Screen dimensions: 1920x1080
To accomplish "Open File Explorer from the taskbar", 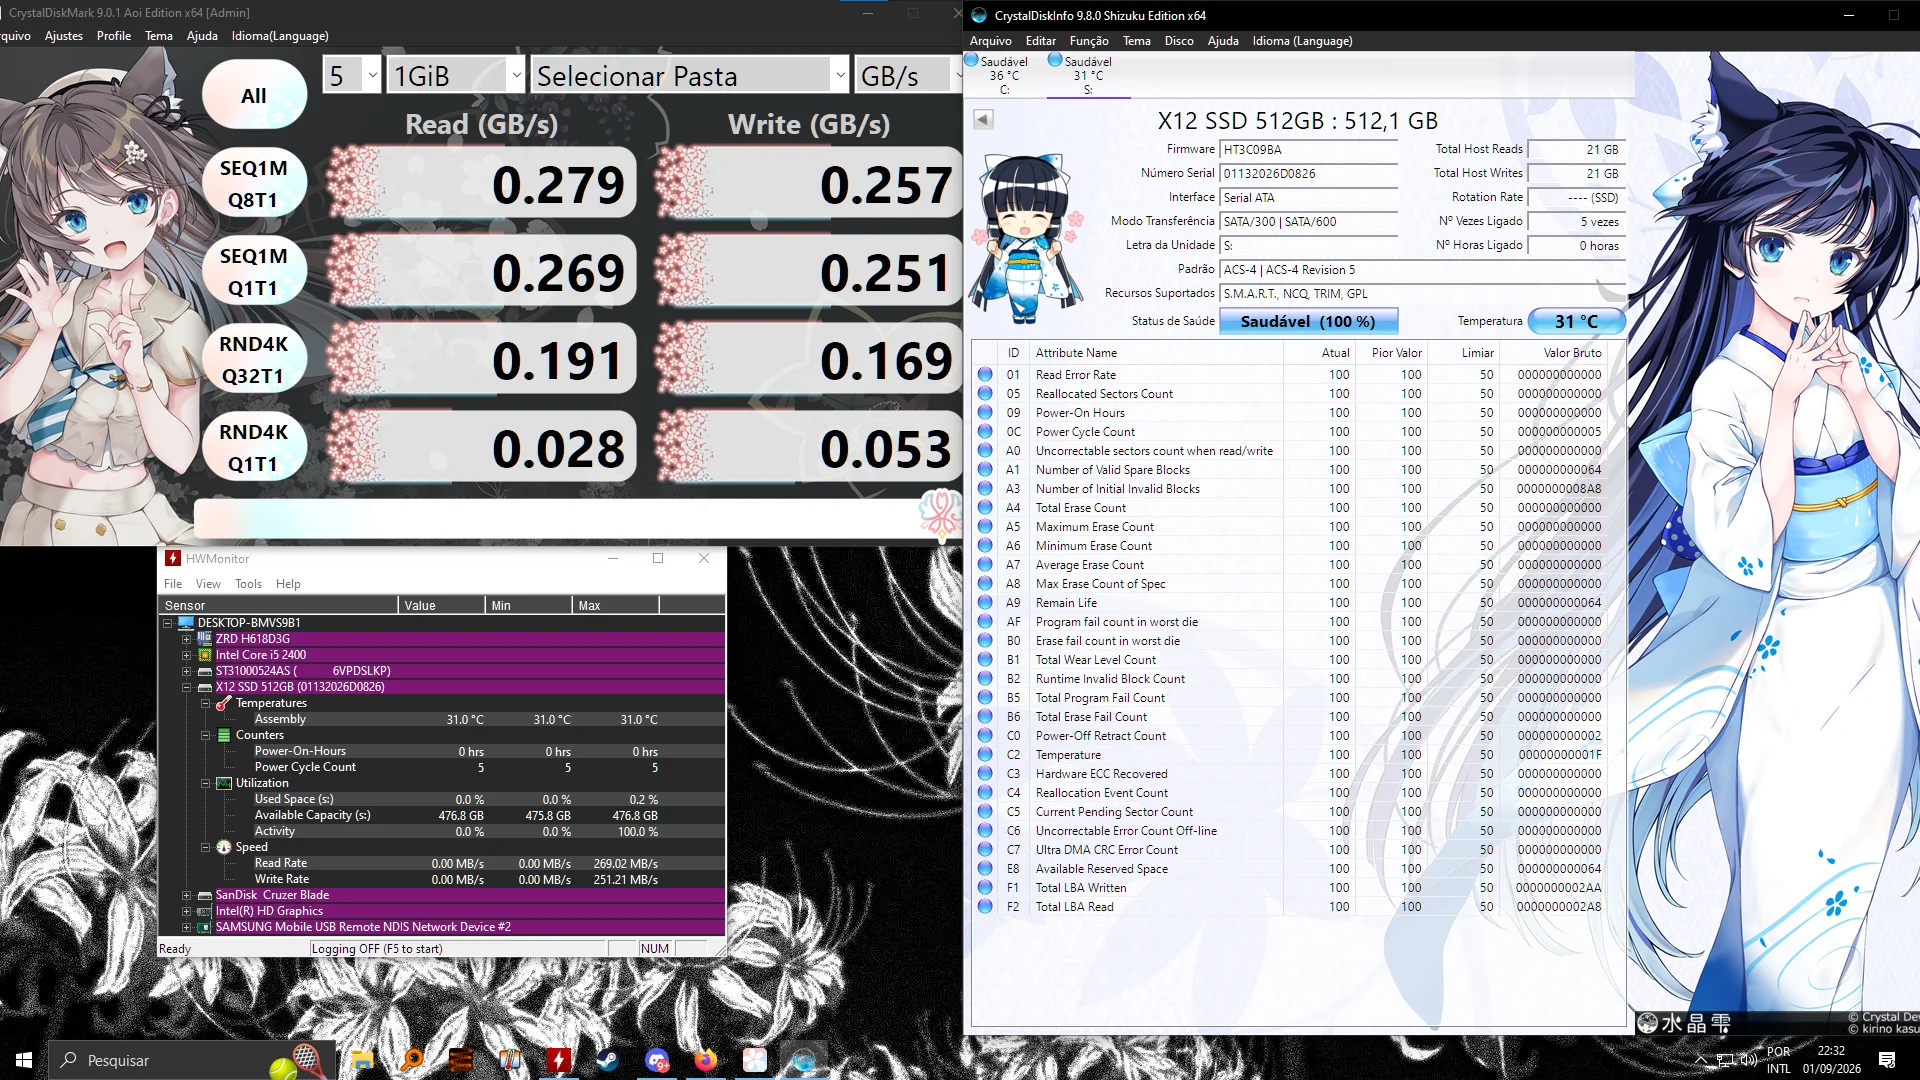I will pos(362,1060).
